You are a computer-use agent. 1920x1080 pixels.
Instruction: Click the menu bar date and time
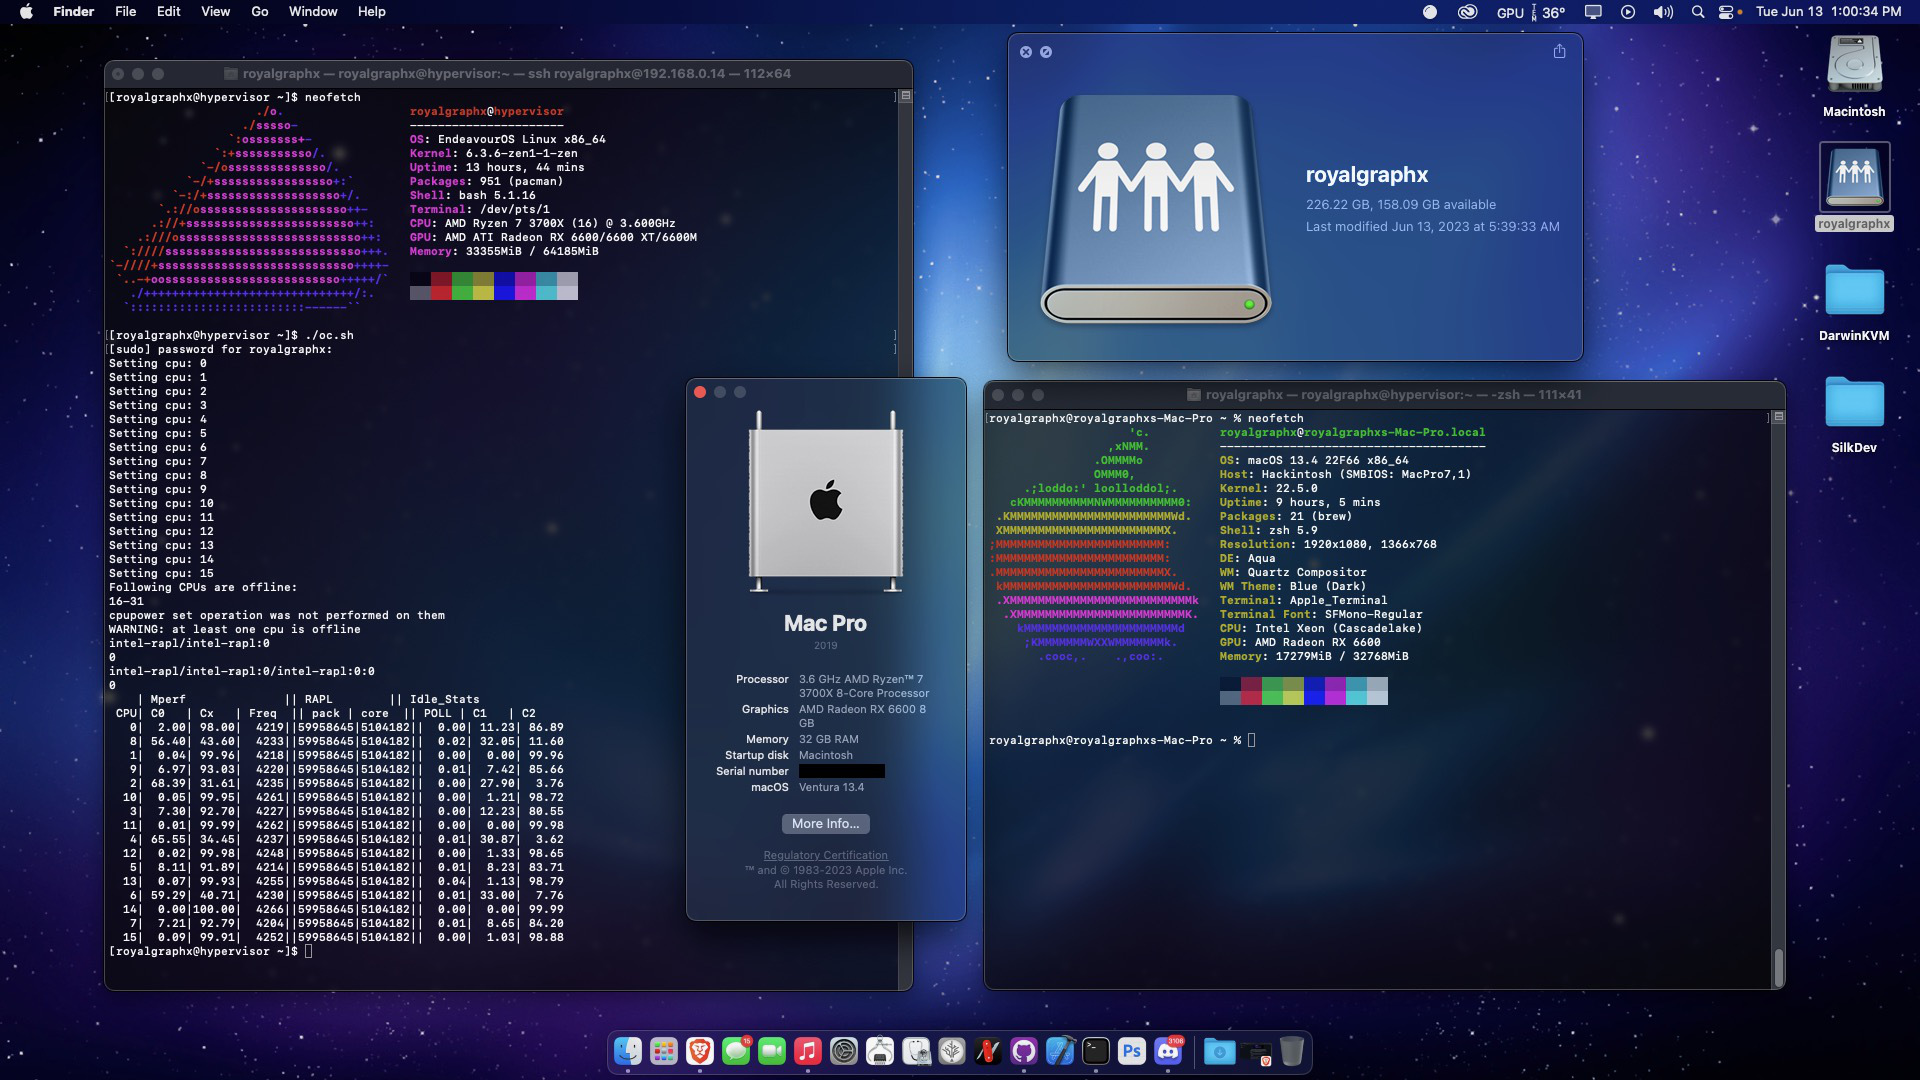tap(1828, 12)
